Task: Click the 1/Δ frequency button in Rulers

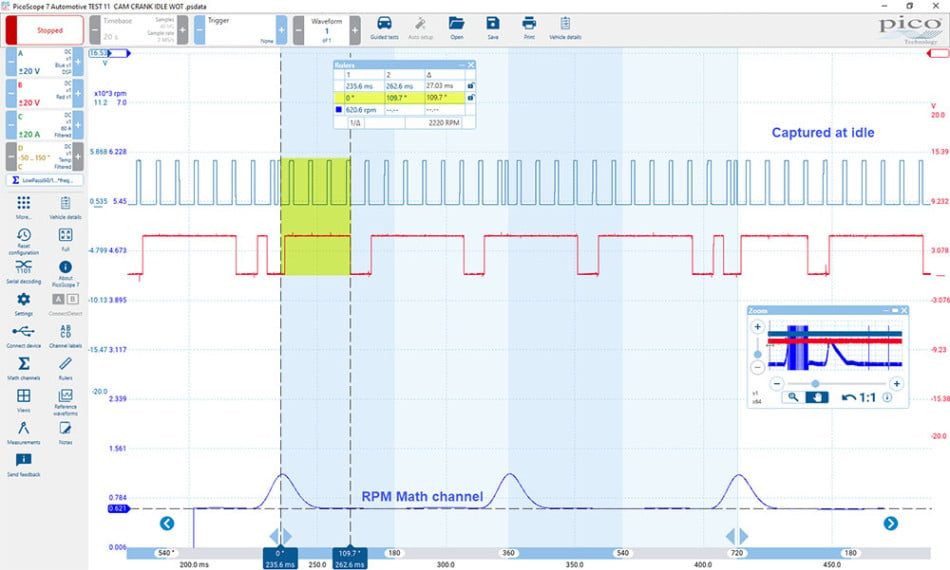Action: pyautogui.click(x=356, y=123)
